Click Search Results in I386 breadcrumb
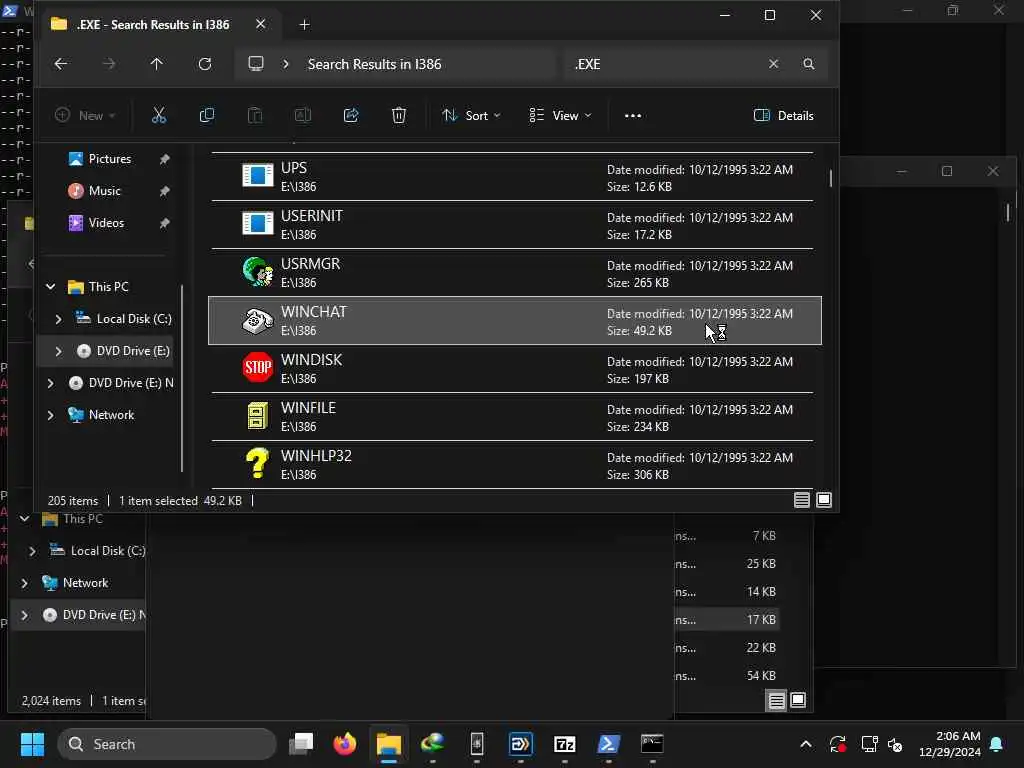Screen dimensions: 1024x768 374,64
